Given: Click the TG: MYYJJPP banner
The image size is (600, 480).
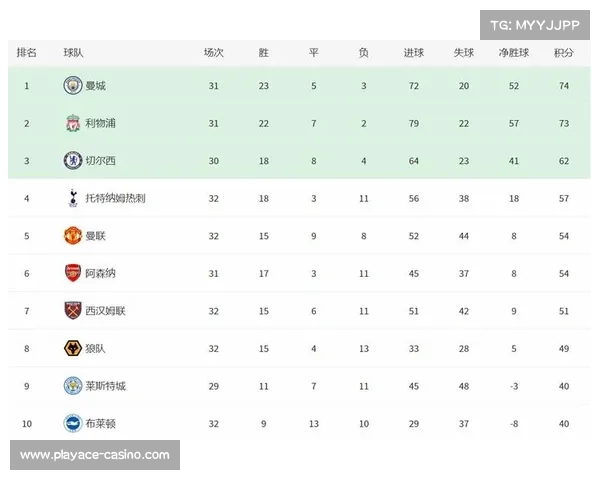Looking at the screenshot, I should click(535, 25).
